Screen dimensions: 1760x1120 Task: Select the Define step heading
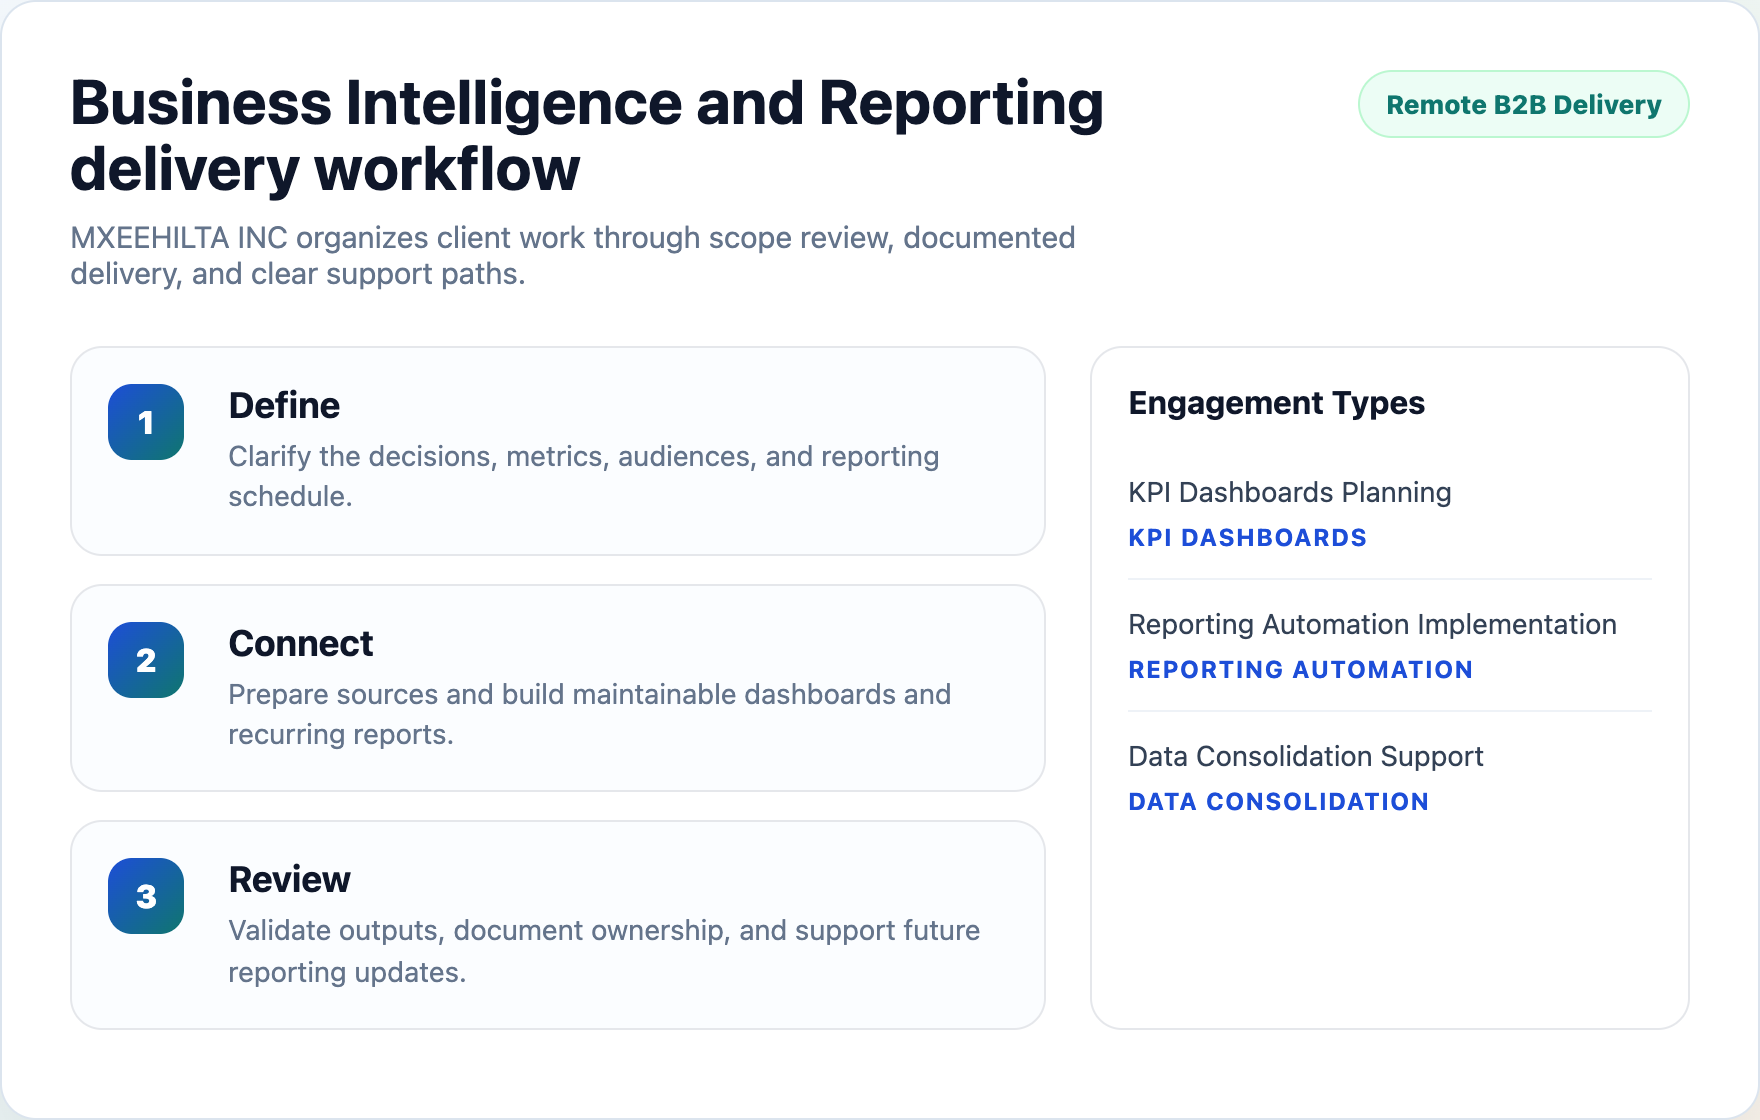pyautogui.click(x=284, y=406)
